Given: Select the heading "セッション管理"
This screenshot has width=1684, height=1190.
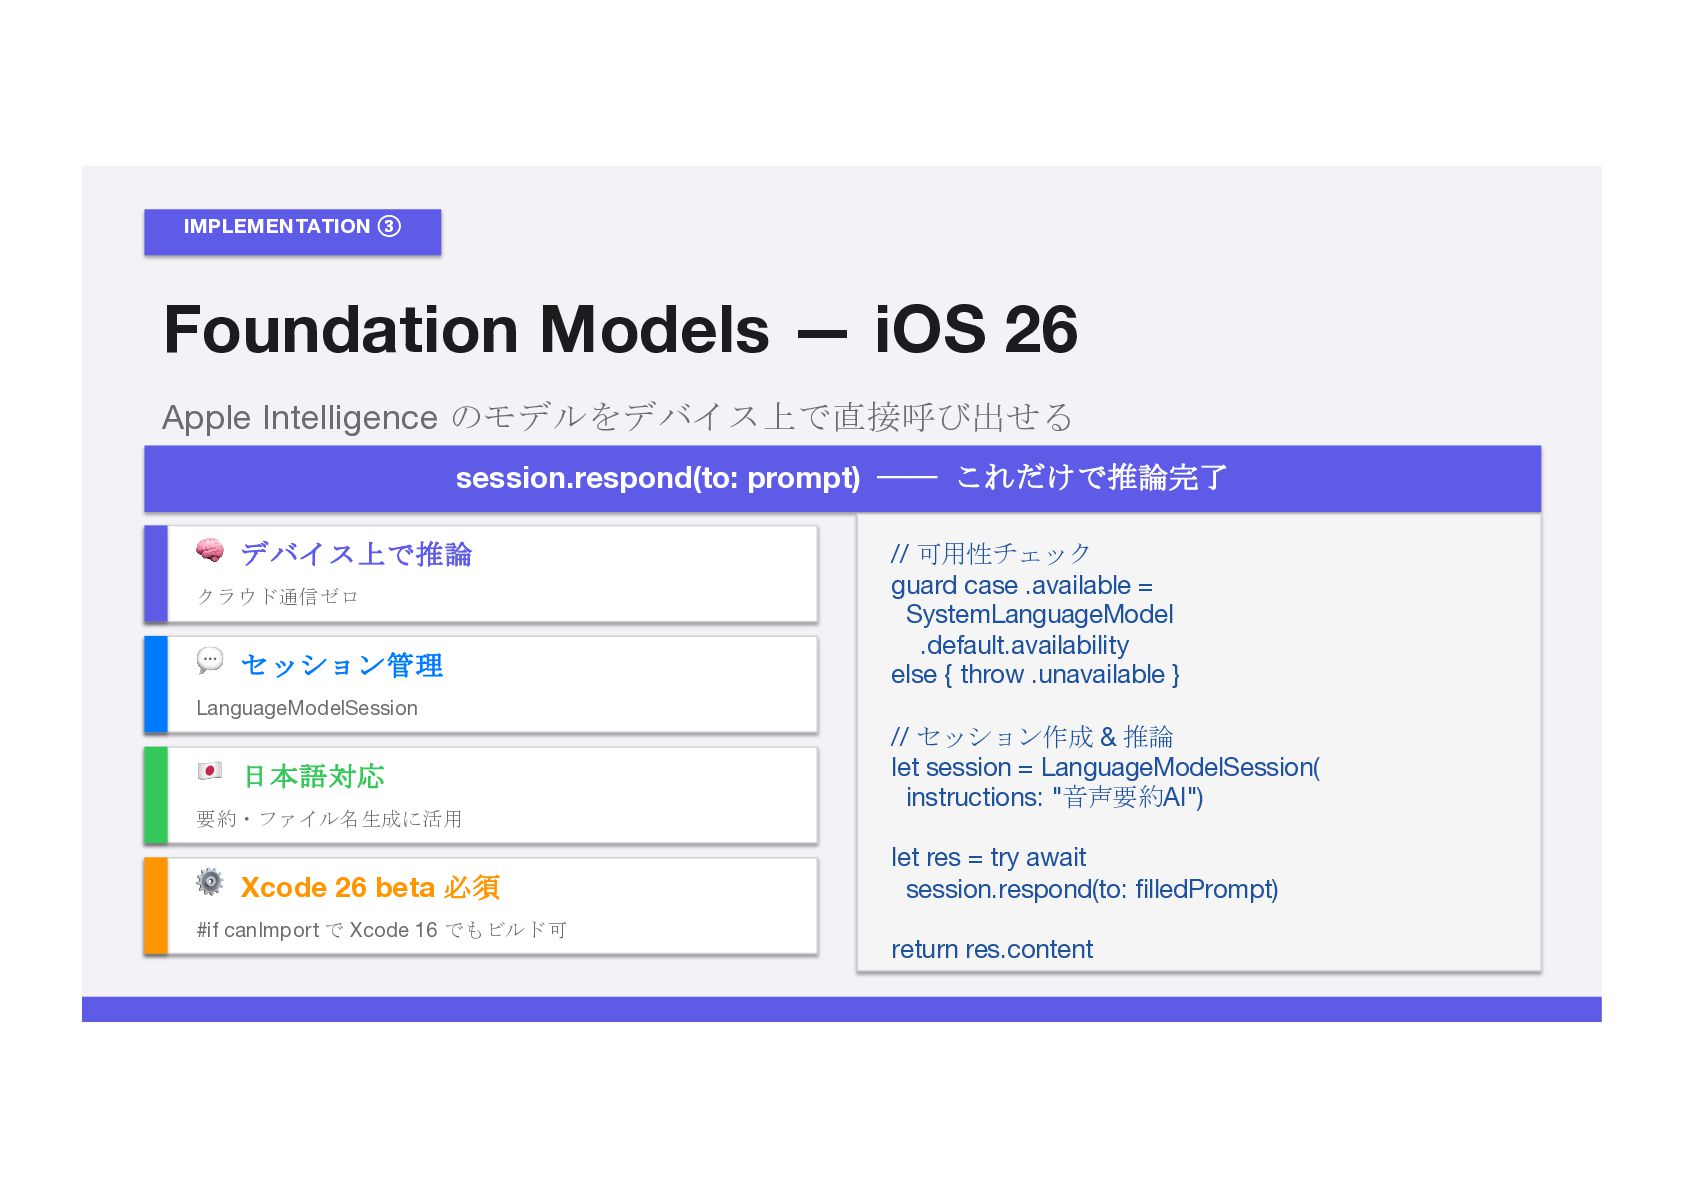Looking at the screenshot, I should (342, 665).
